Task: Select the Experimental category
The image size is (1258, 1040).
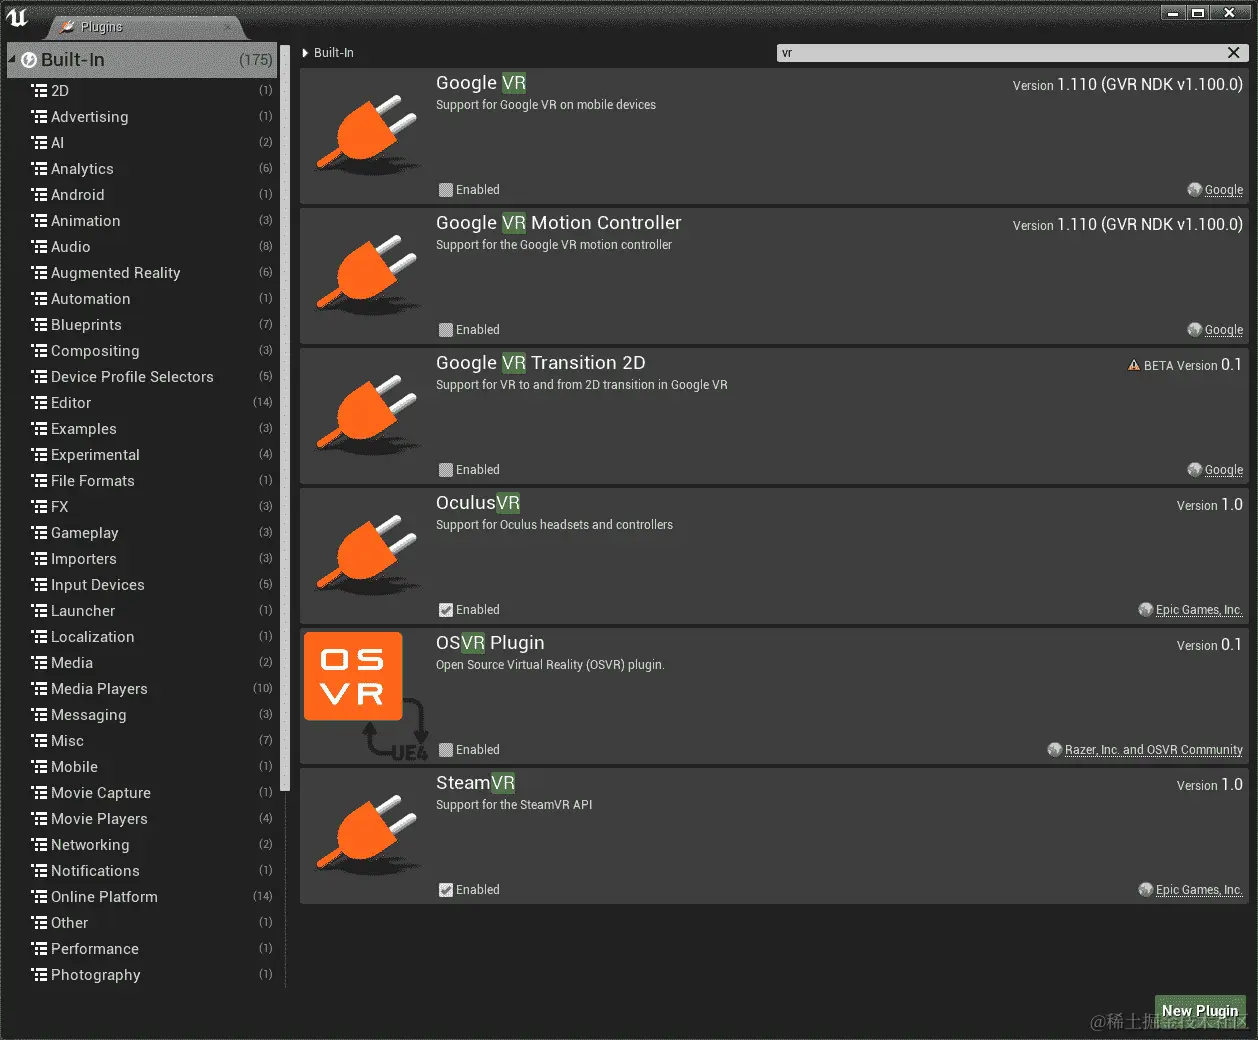Action: point(143,454)
